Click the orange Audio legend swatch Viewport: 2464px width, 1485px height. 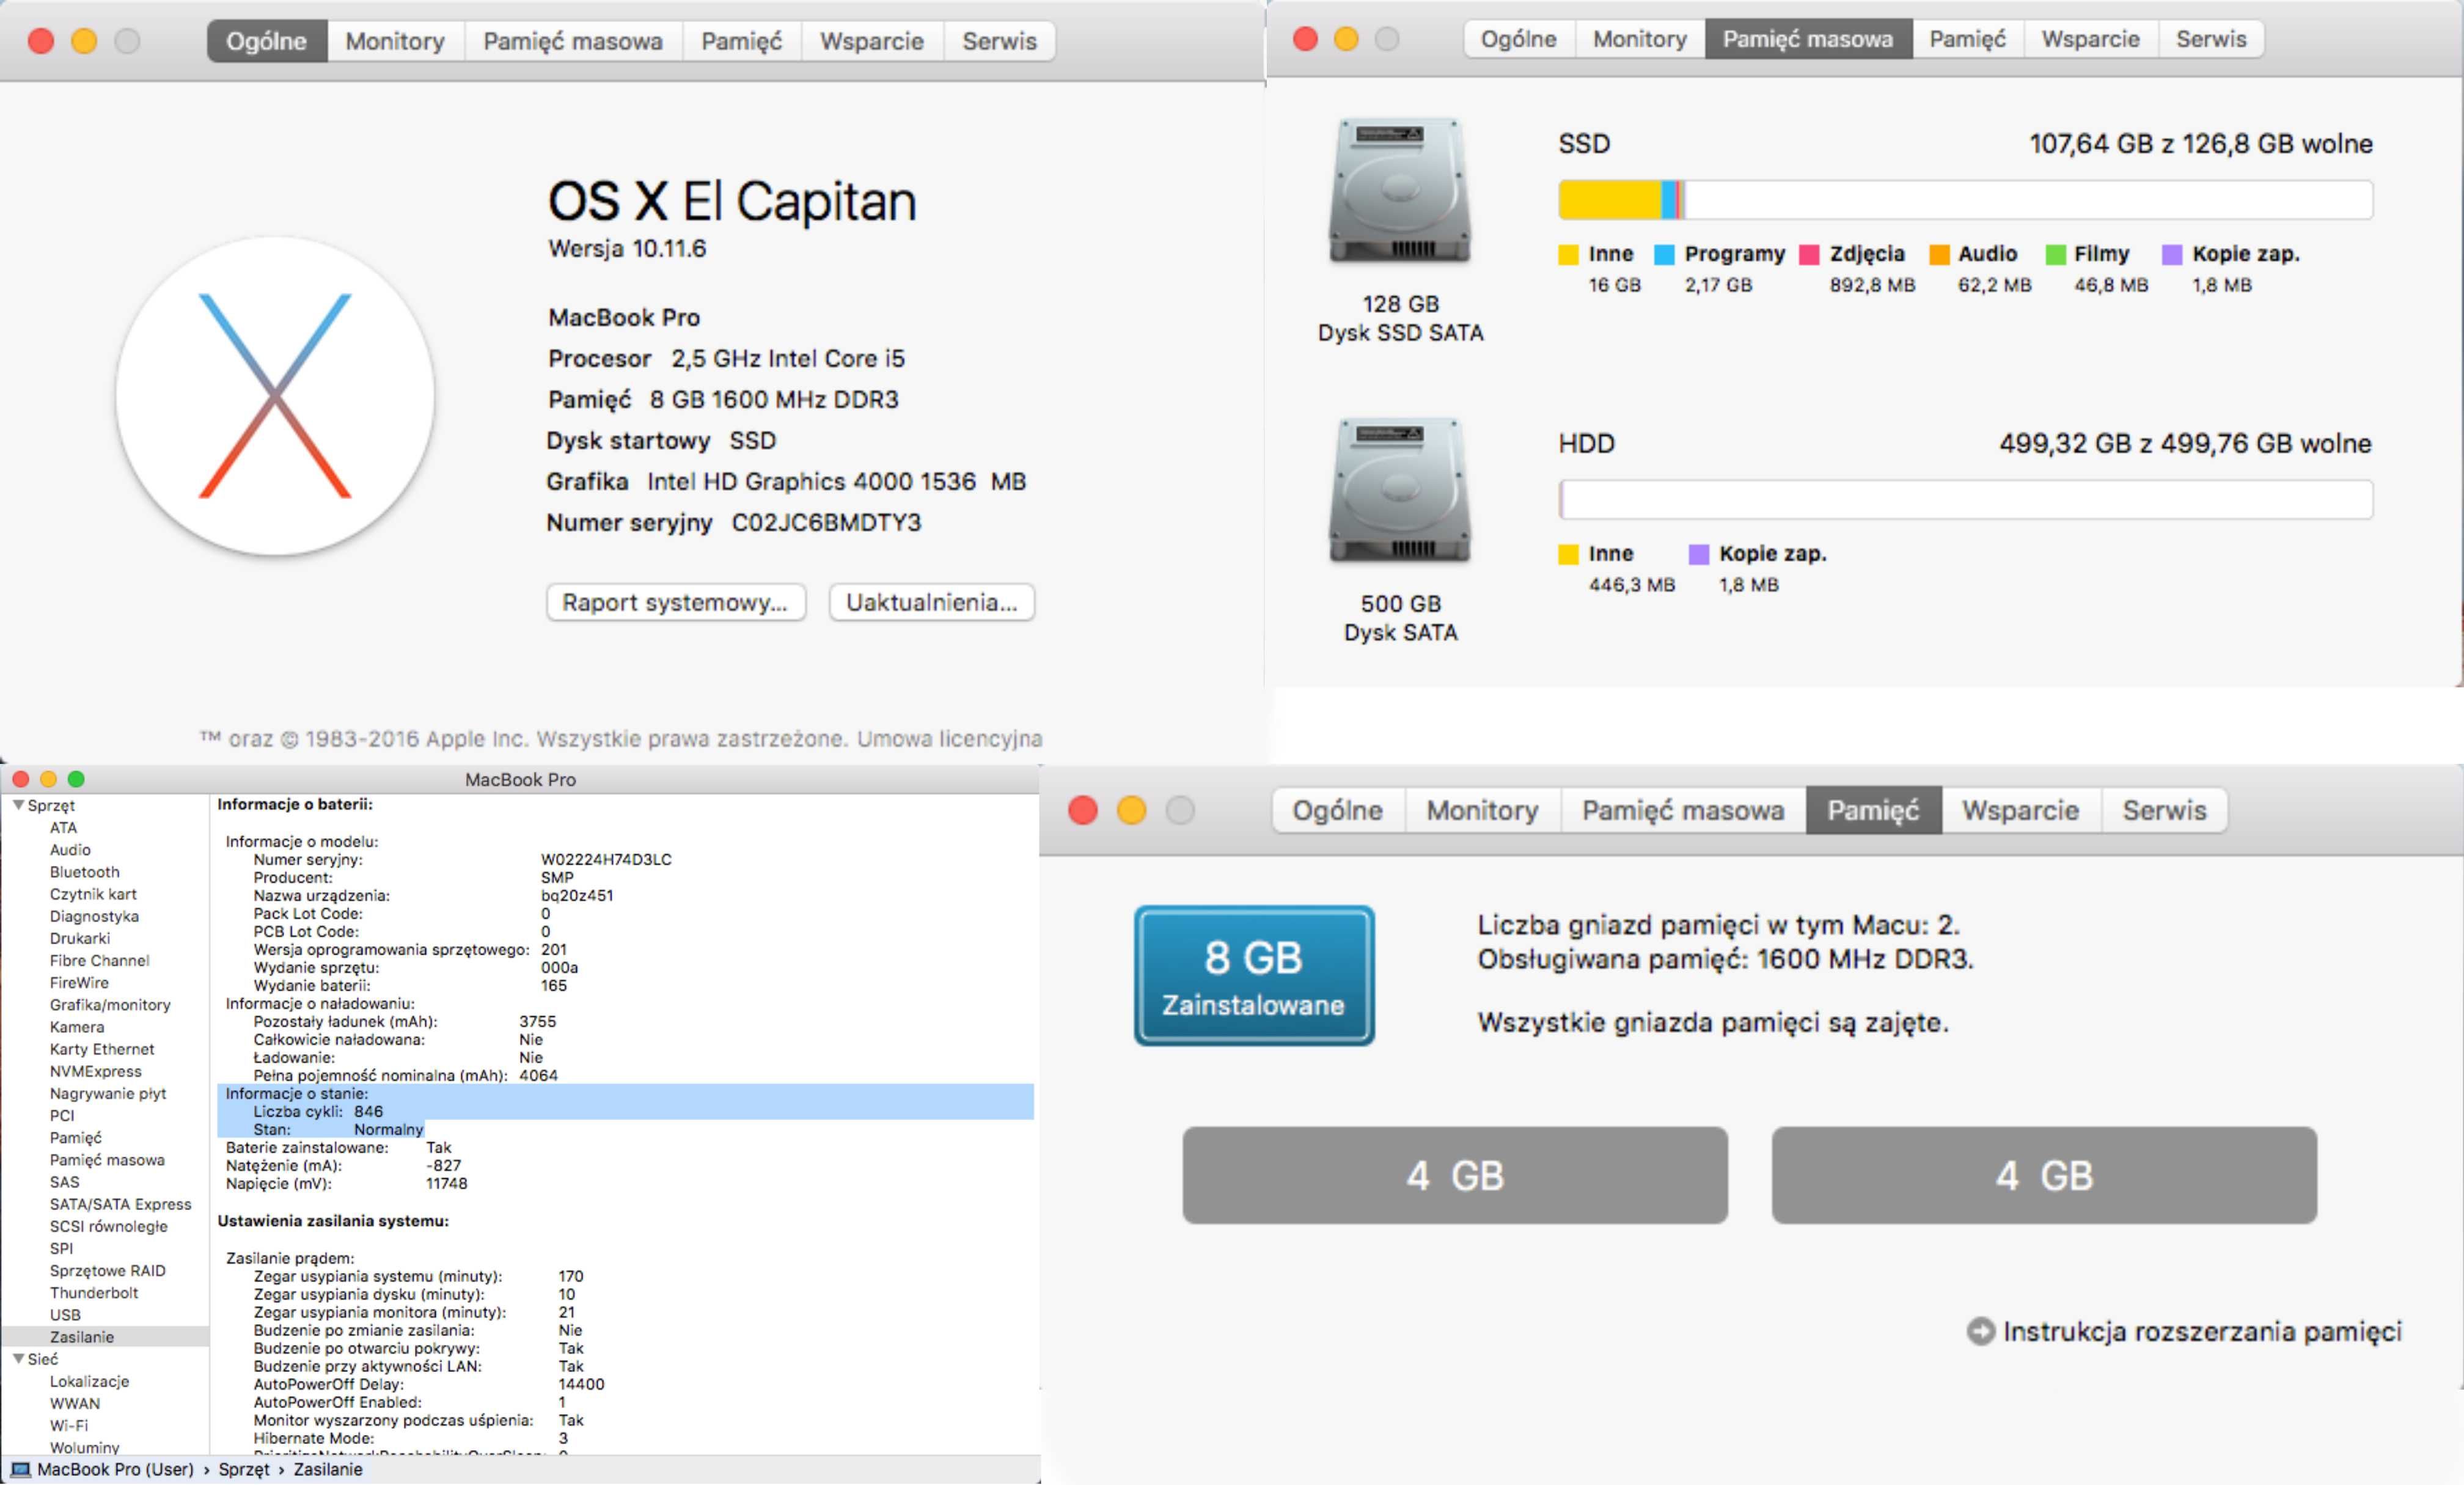click(x=1939, y=255)
